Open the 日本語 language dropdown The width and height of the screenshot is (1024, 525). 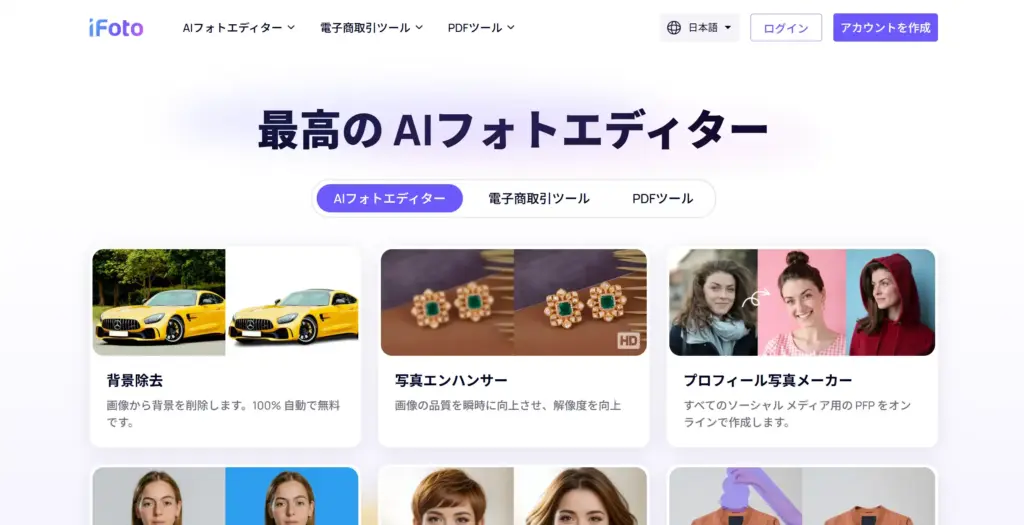point(699,27)
